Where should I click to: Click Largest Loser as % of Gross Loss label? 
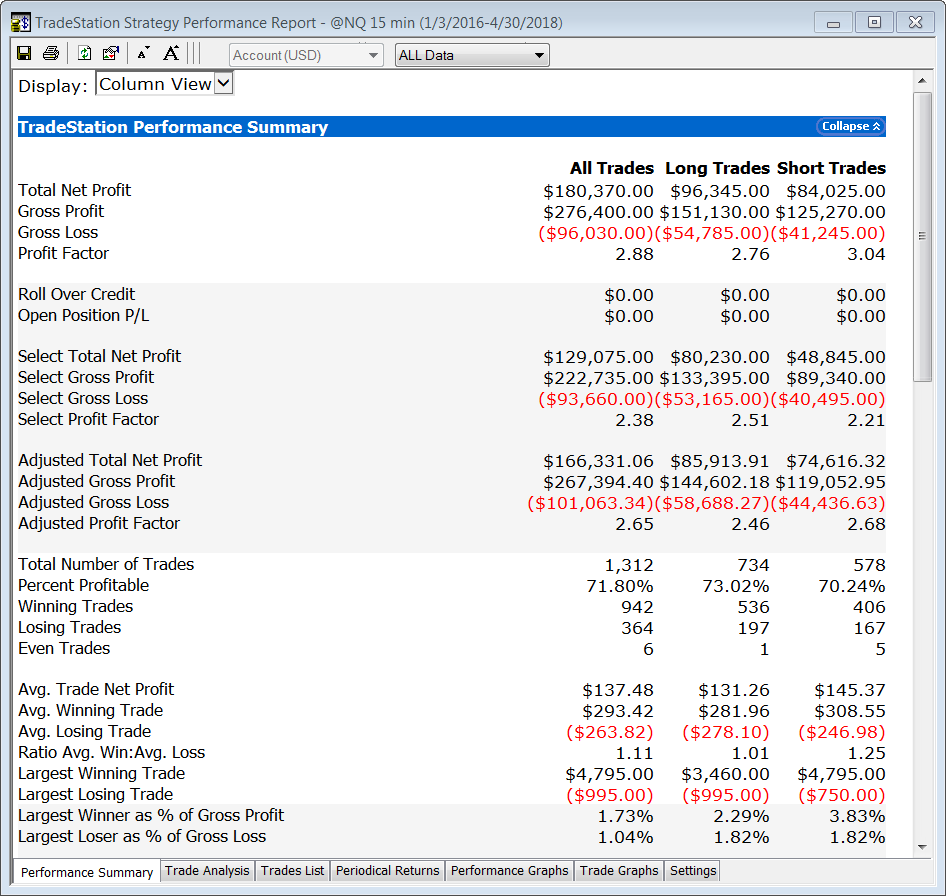142,836
